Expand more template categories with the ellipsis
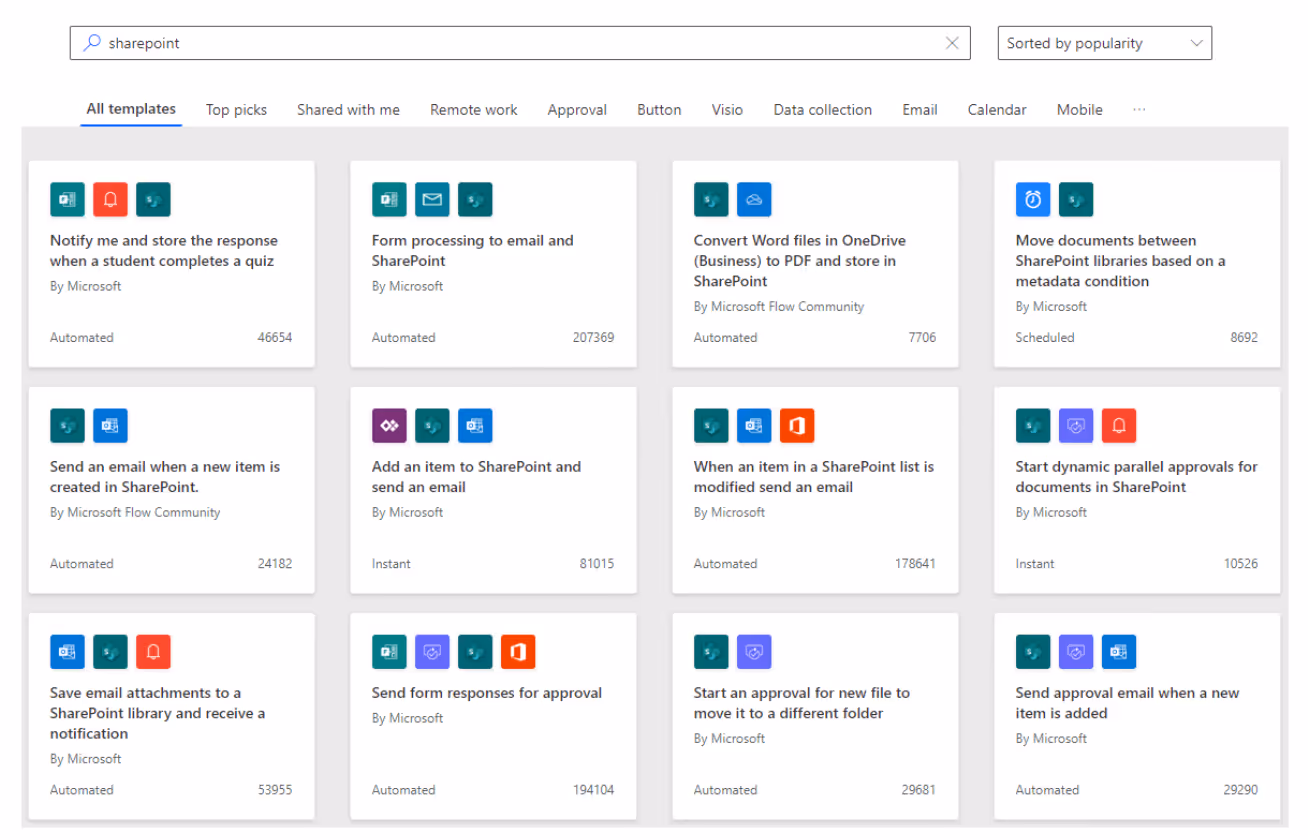 [1139, 109]
